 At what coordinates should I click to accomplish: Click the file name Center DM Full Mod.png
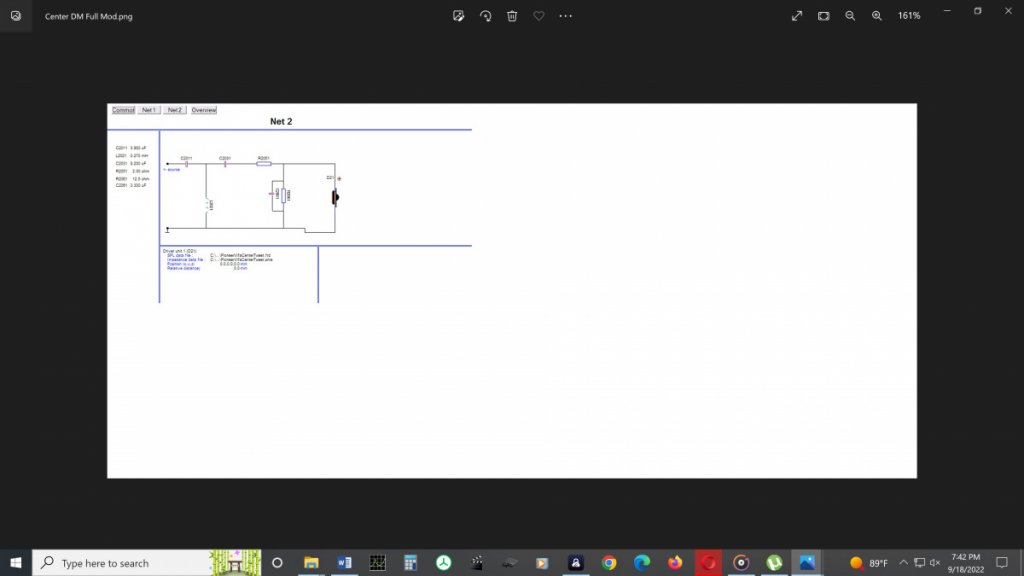(89, 16)
